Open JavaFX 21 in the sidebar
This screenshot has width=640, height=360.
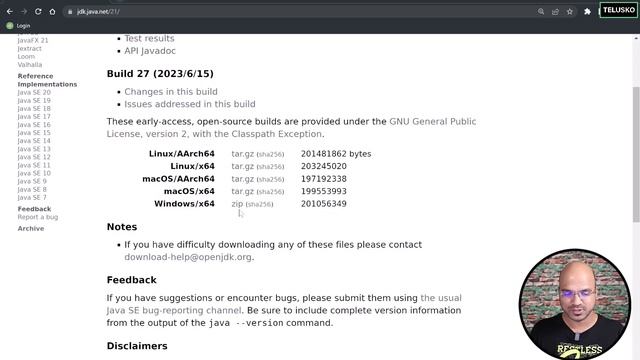point(33,40)
